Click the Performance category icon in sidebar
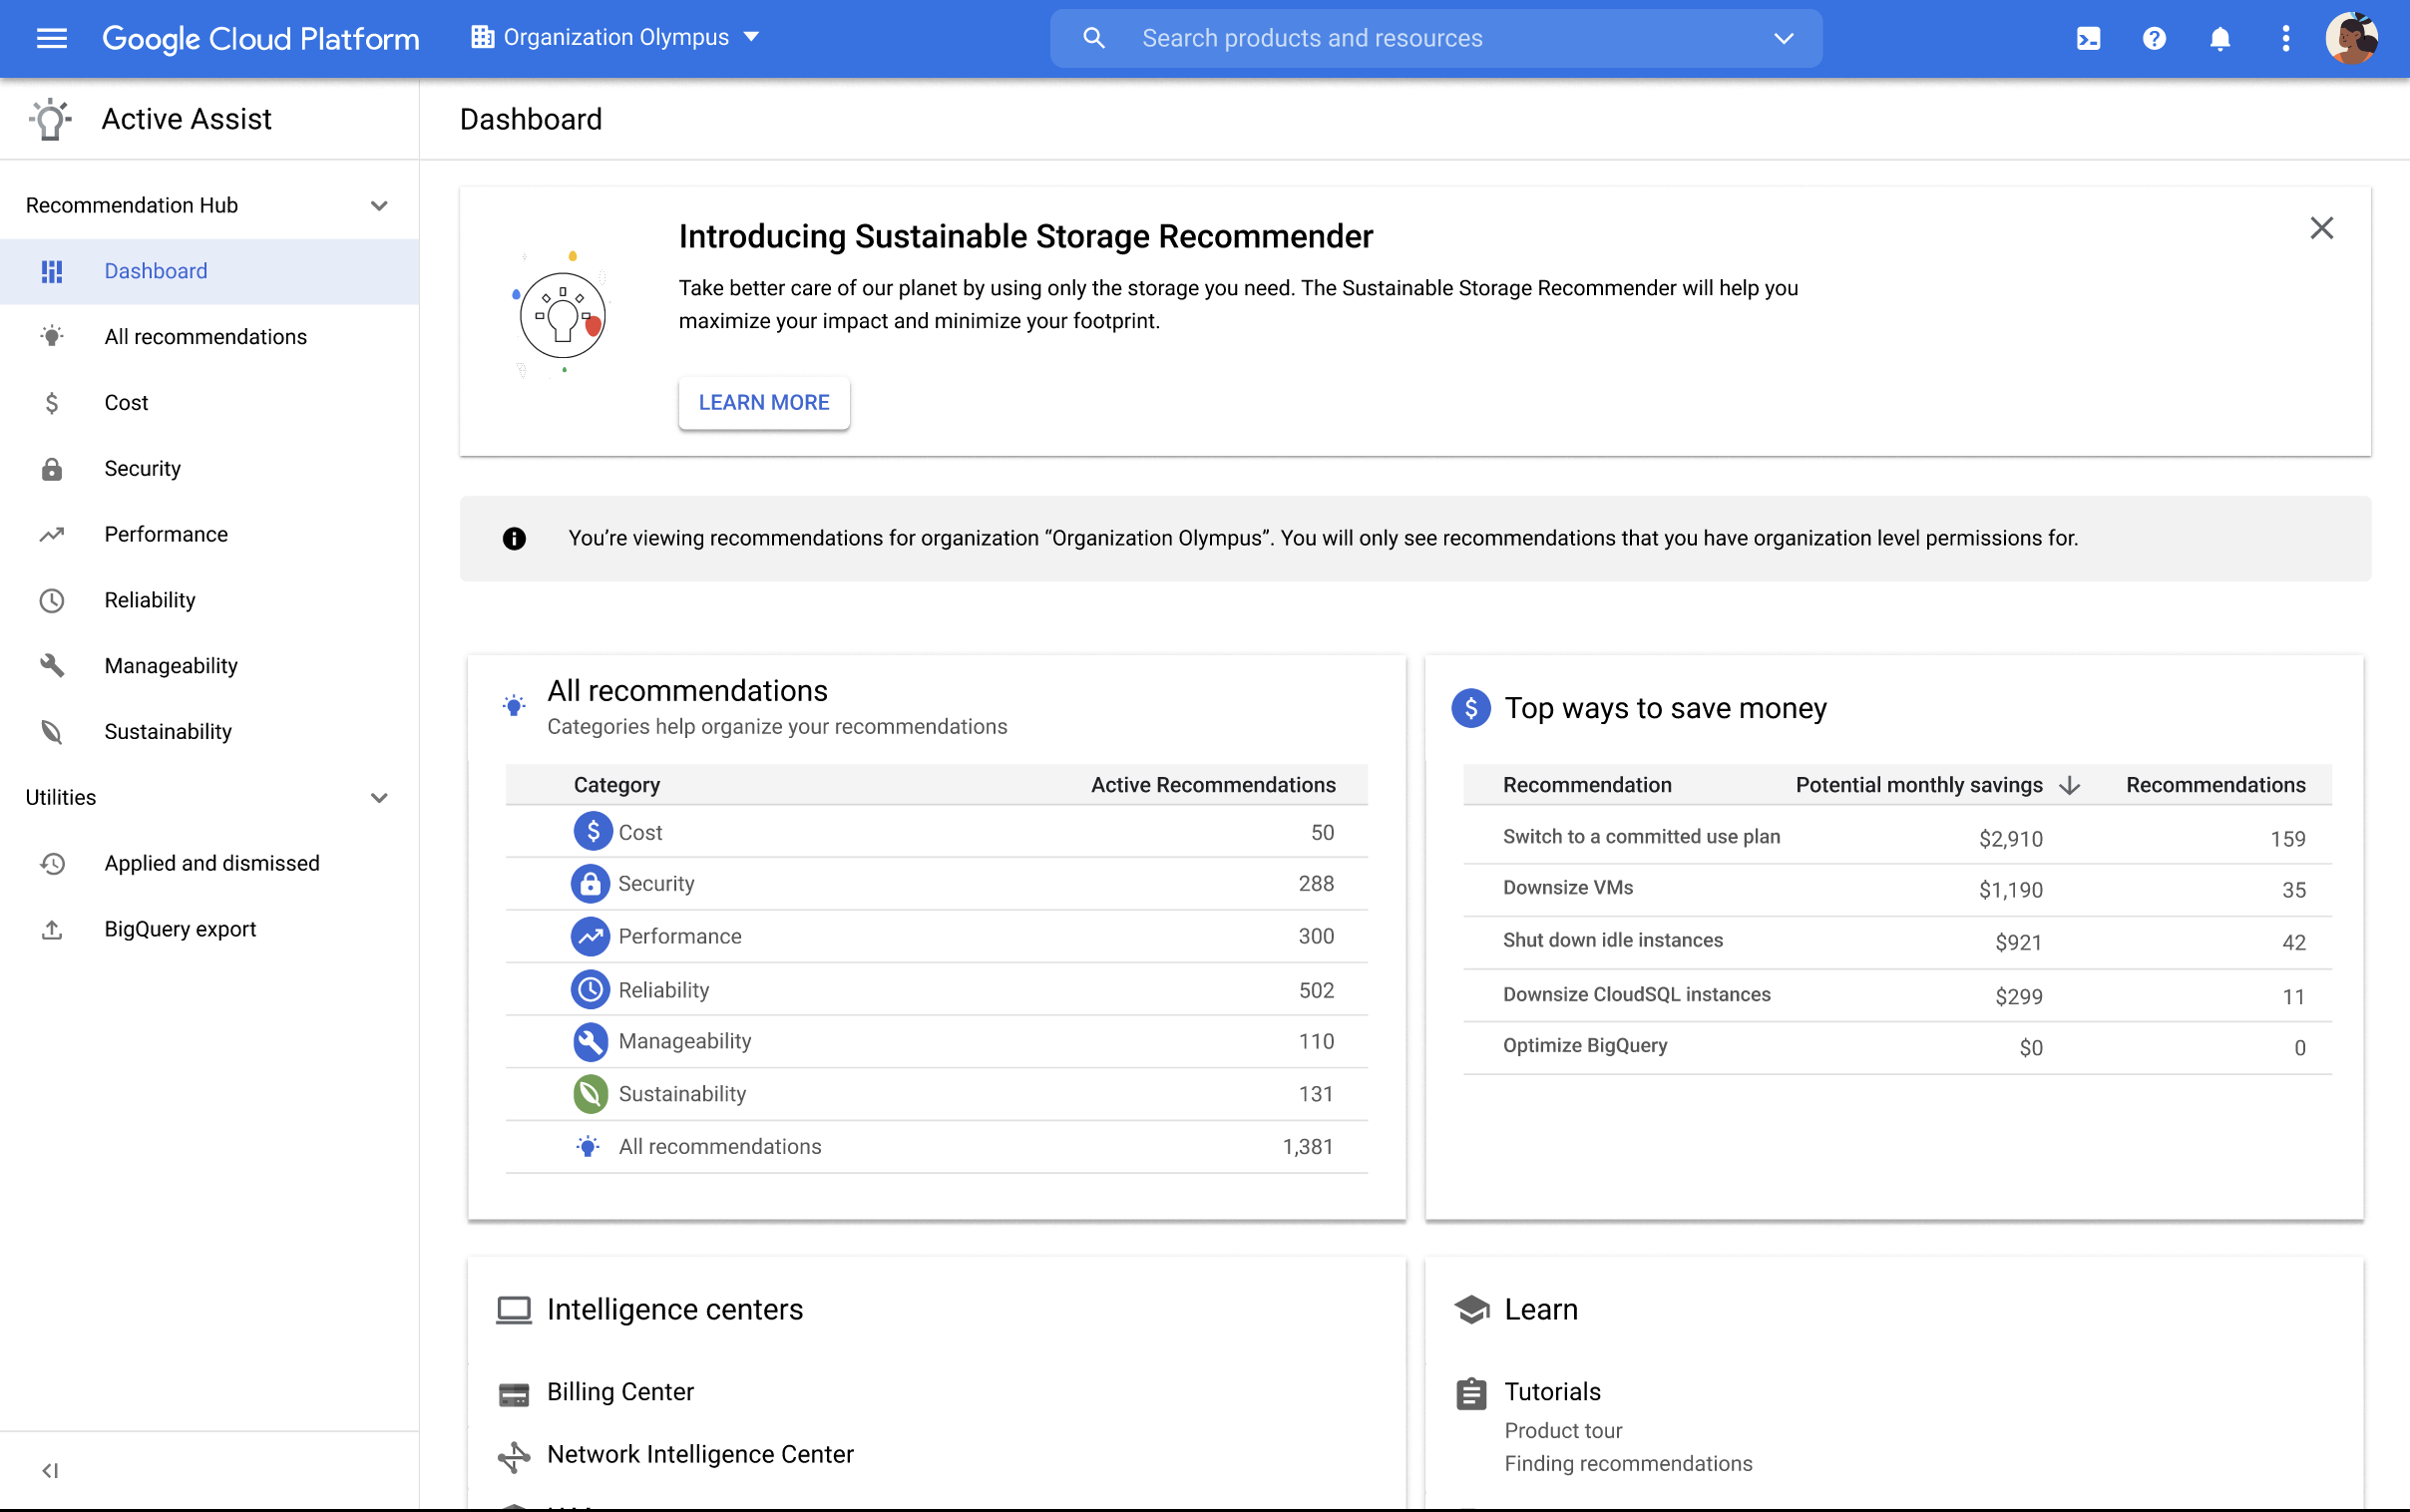Viewport: 2410px width, 1512px height. (x=47, y=533)
